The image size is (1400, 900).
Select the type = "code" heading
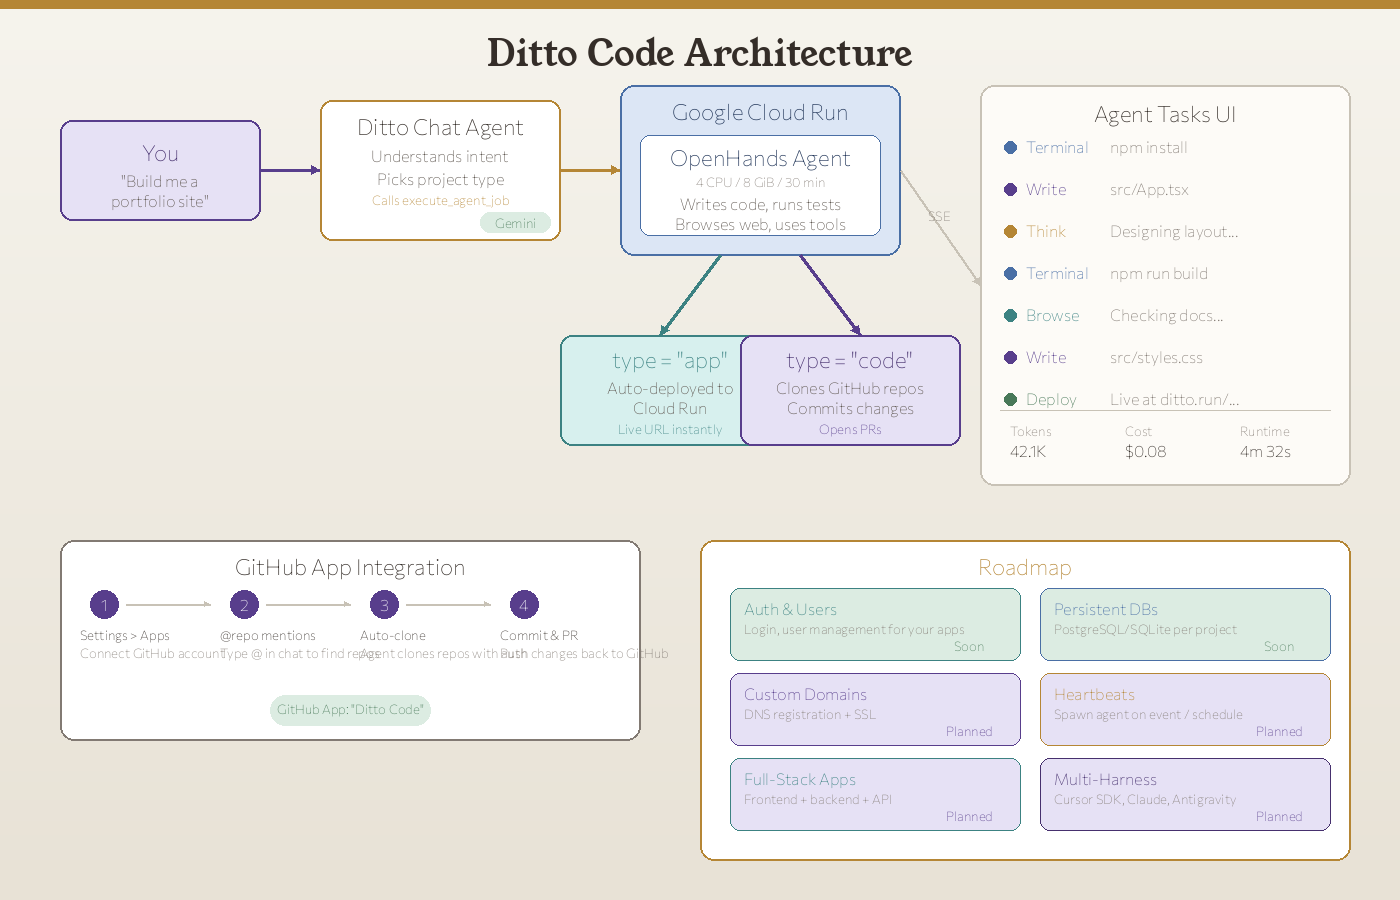850,361
